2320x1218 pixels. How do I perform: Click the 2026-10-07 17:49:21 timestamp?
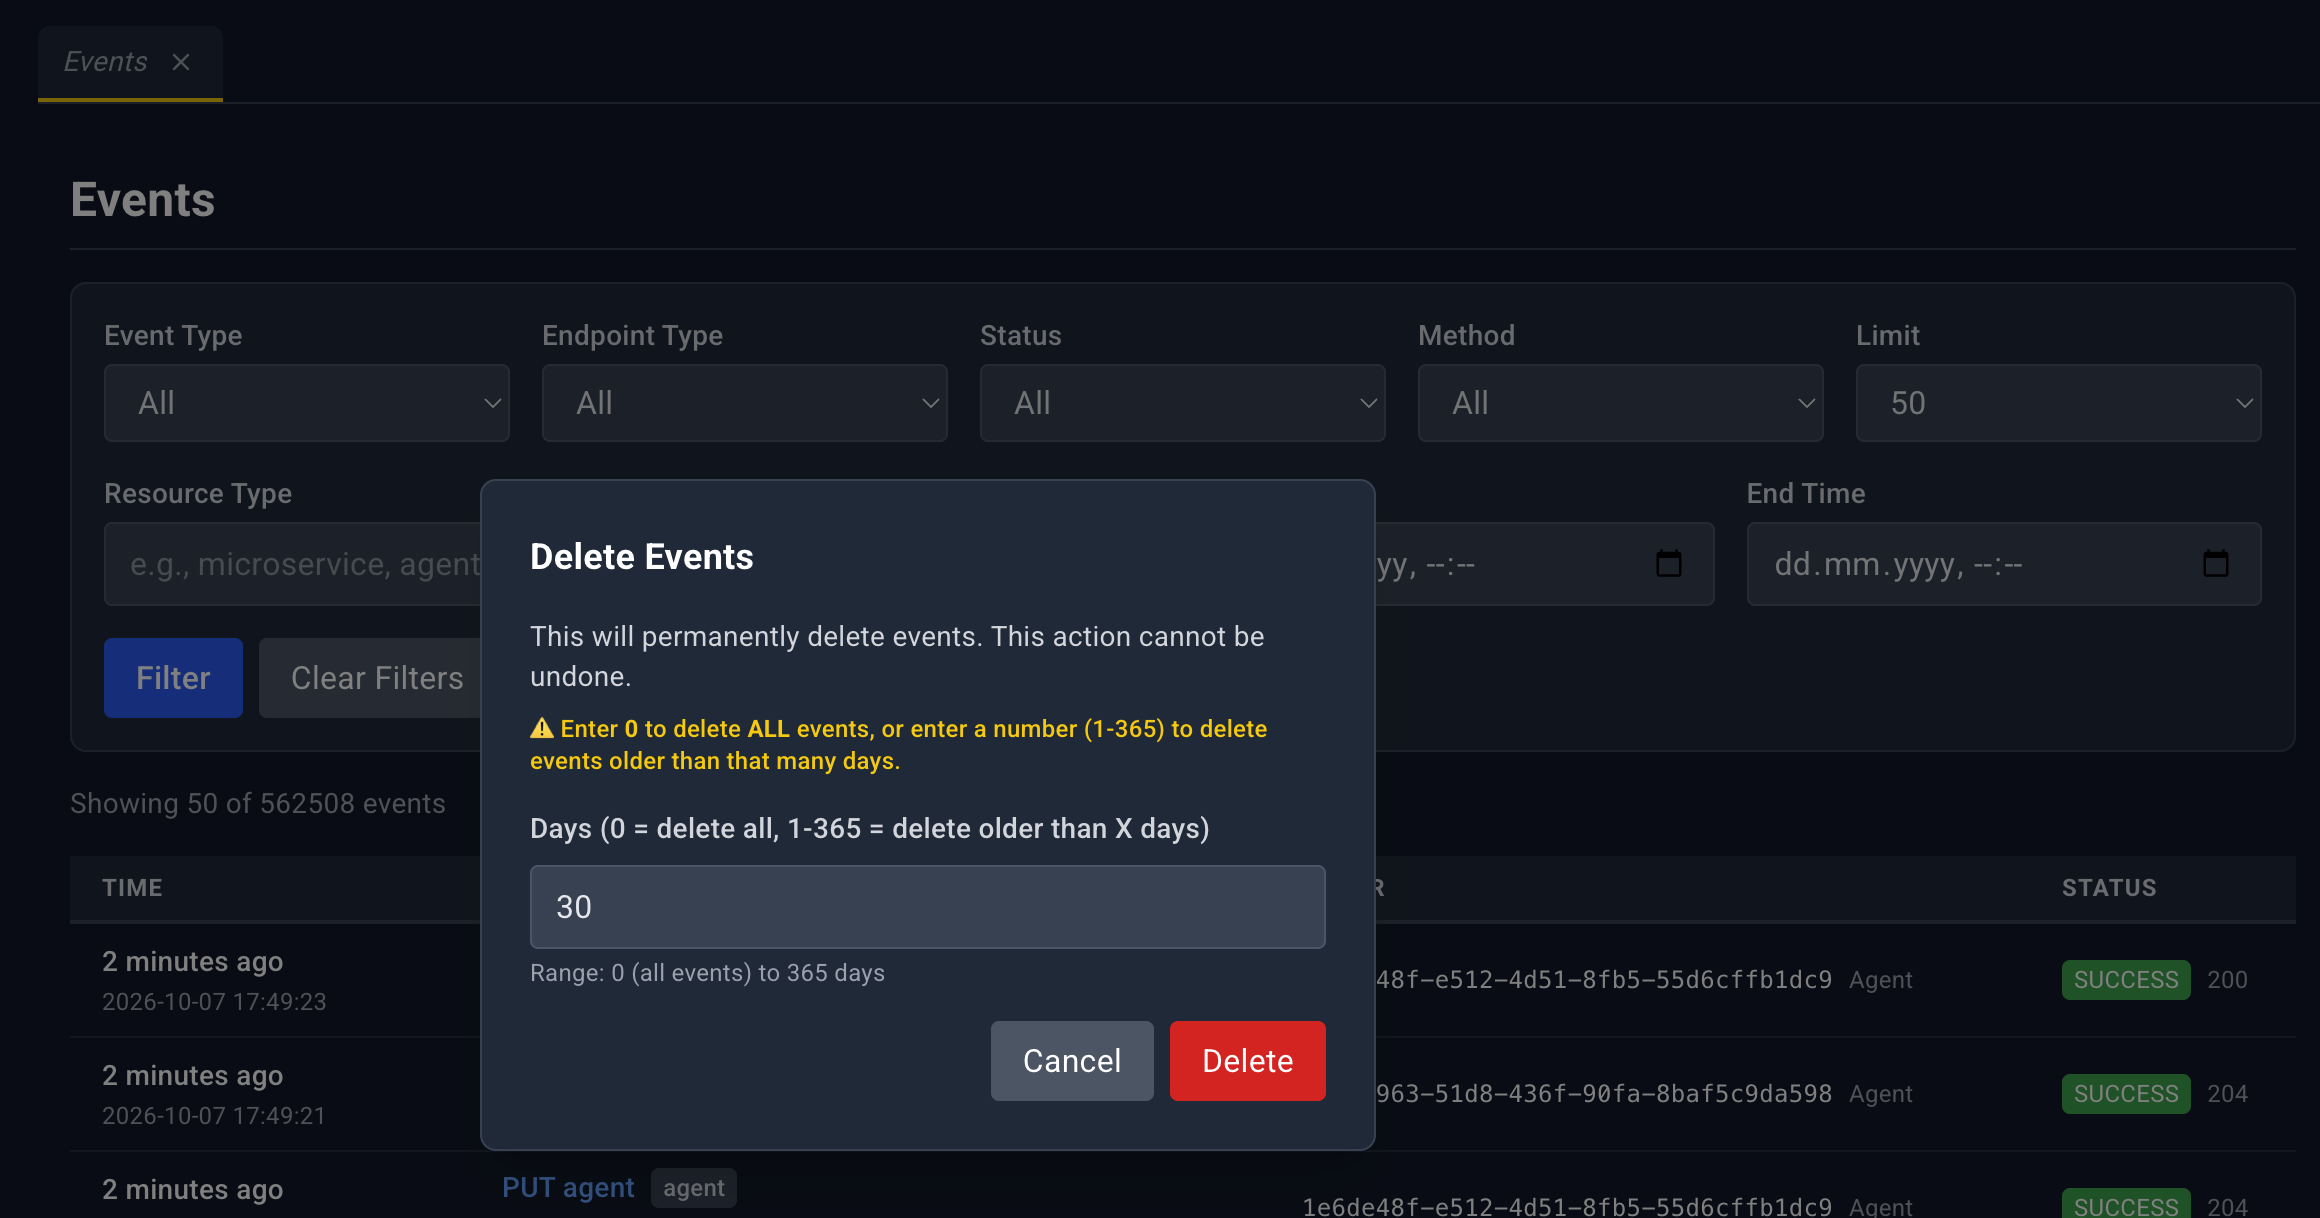[x=214, y=1116]
